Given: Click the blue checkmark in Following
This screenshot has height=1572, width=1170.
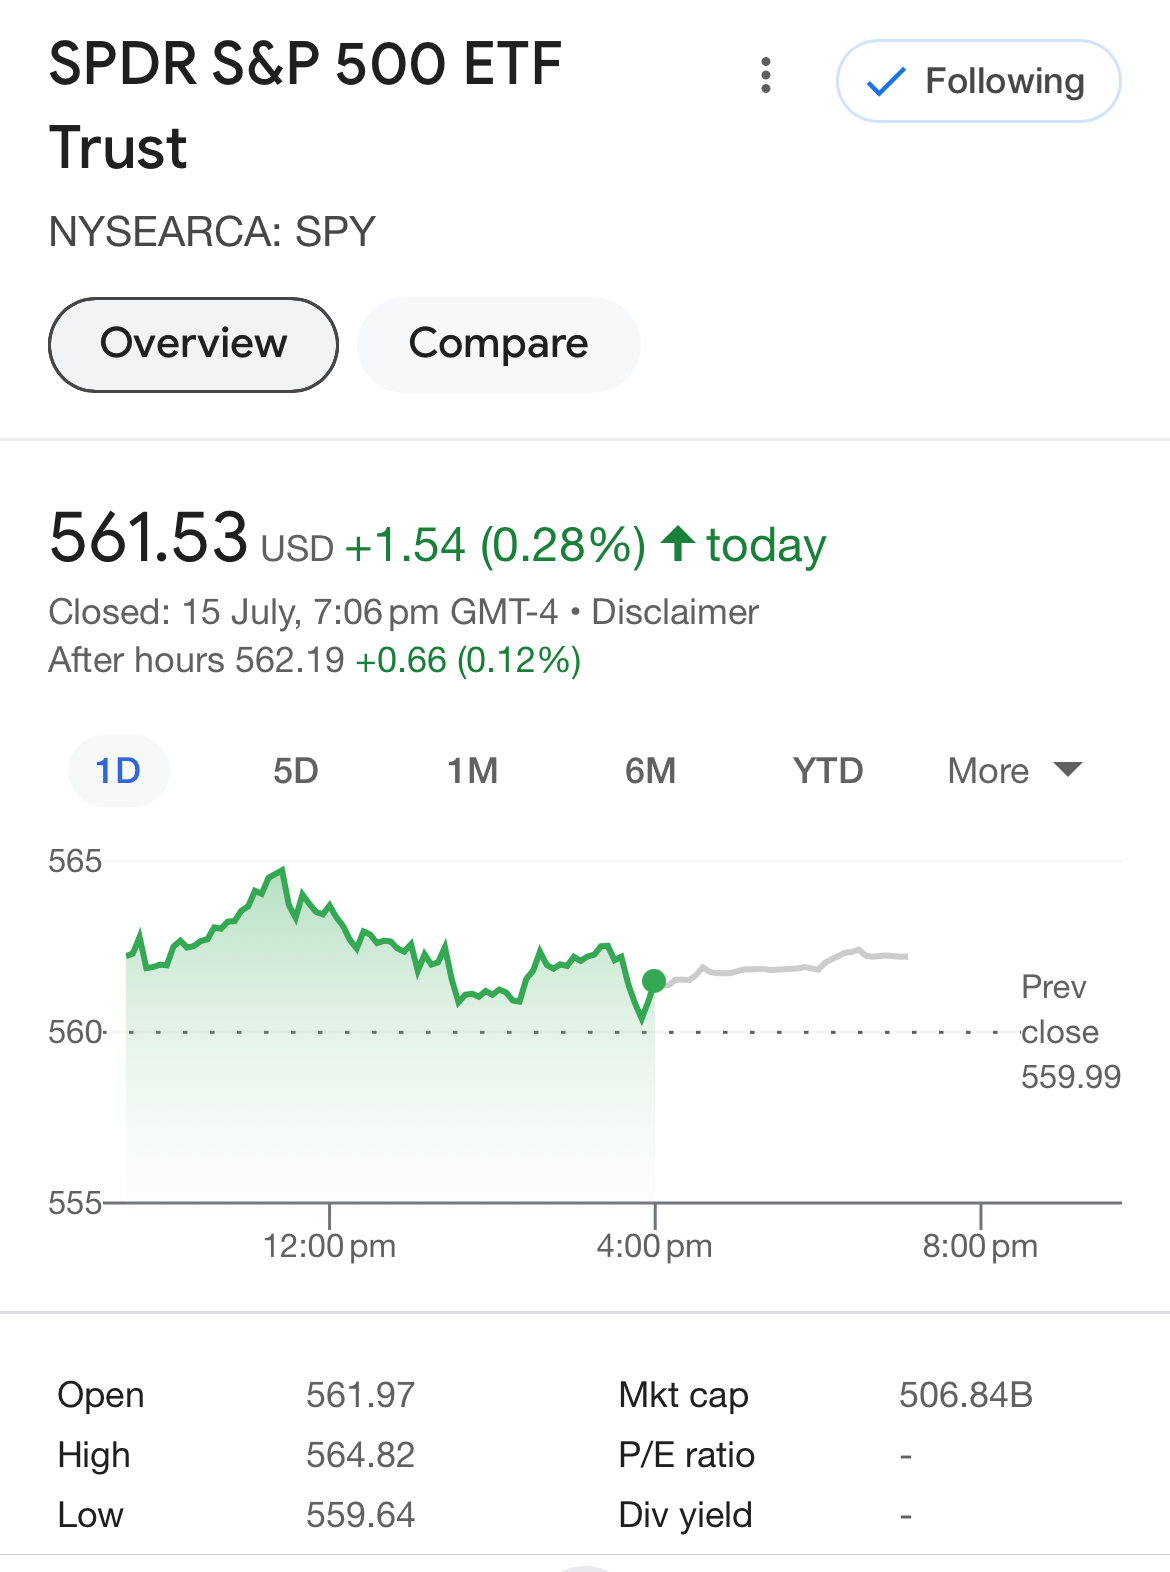Looking at the screenshot, I should point(886,82).
